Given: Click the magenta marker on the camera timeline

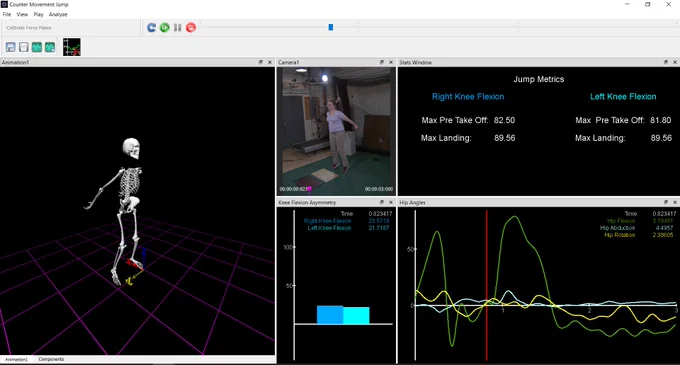Looking at the screenshot, I should click(x=309, y=189).
